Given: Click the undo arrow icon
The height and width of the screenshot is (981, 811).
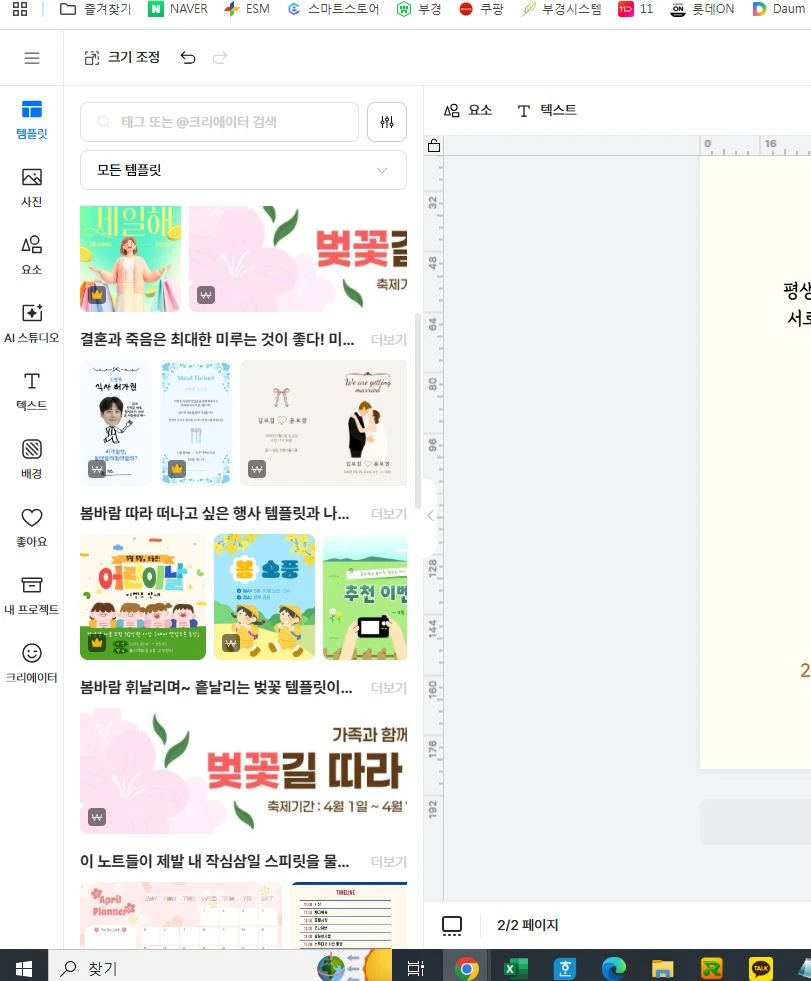Looking at the screenshot, I should (188, 58).
